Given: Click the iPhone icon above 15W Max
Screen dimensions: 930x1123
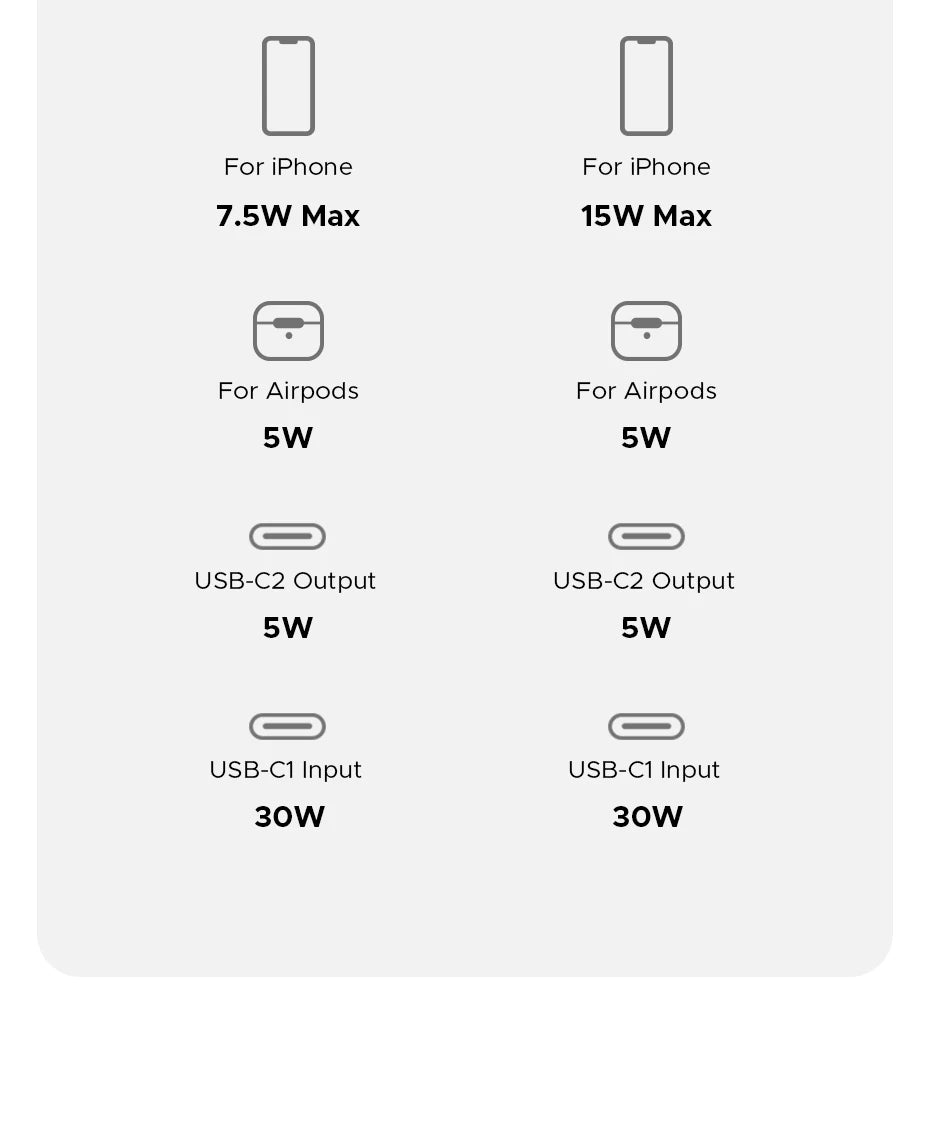Looking at the screenshot, I should point(646,86).
